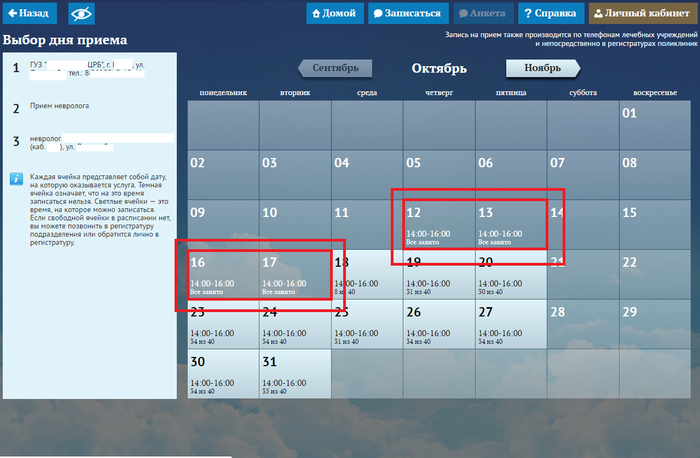This screenshot has width=700, height=458.
Task: Go back with the Назад button
Action: tap(28, 14)
